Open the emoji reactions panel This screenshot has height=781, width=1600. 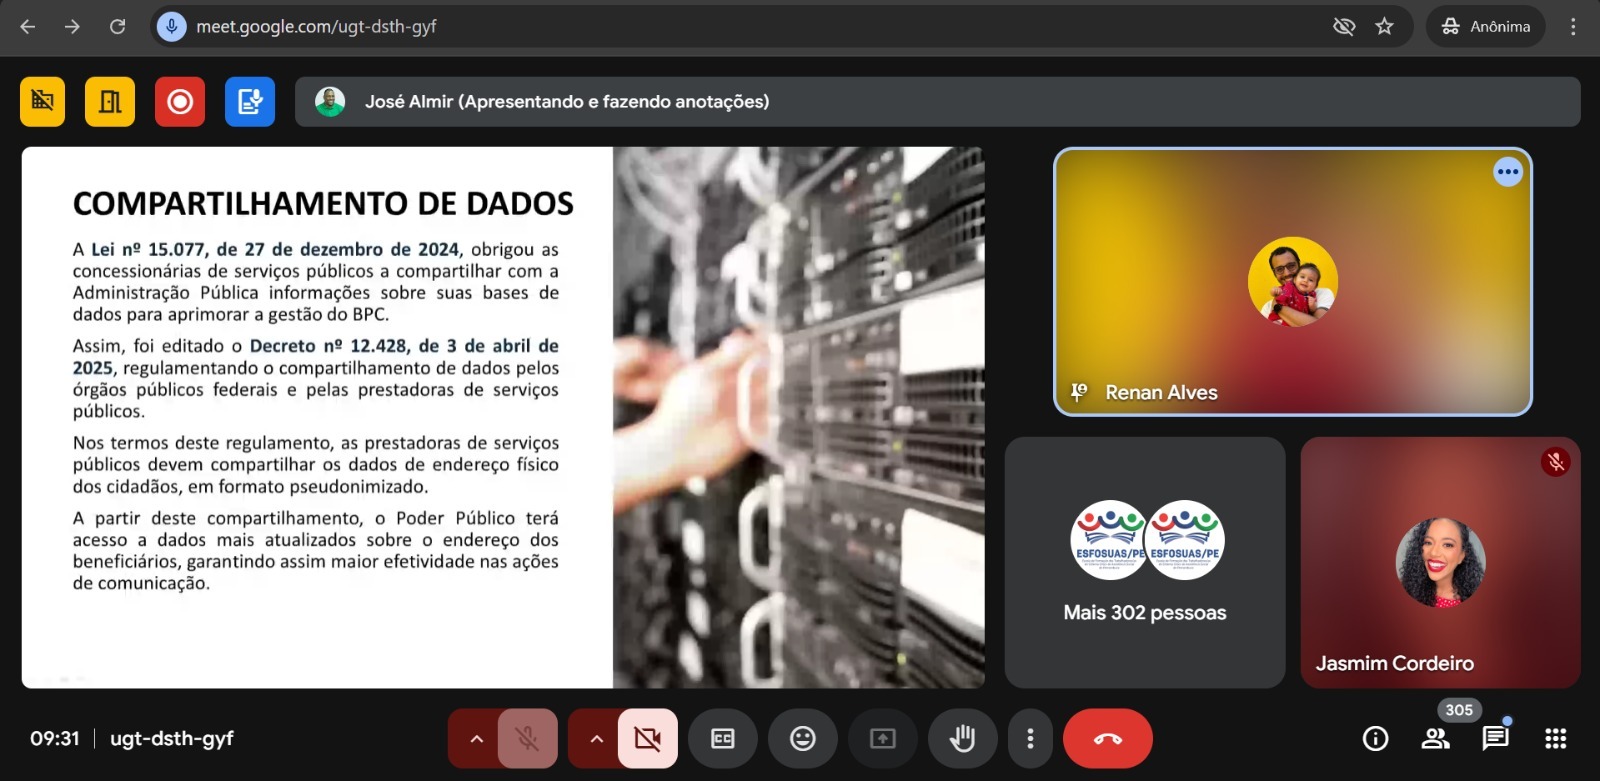coord(802,739)
